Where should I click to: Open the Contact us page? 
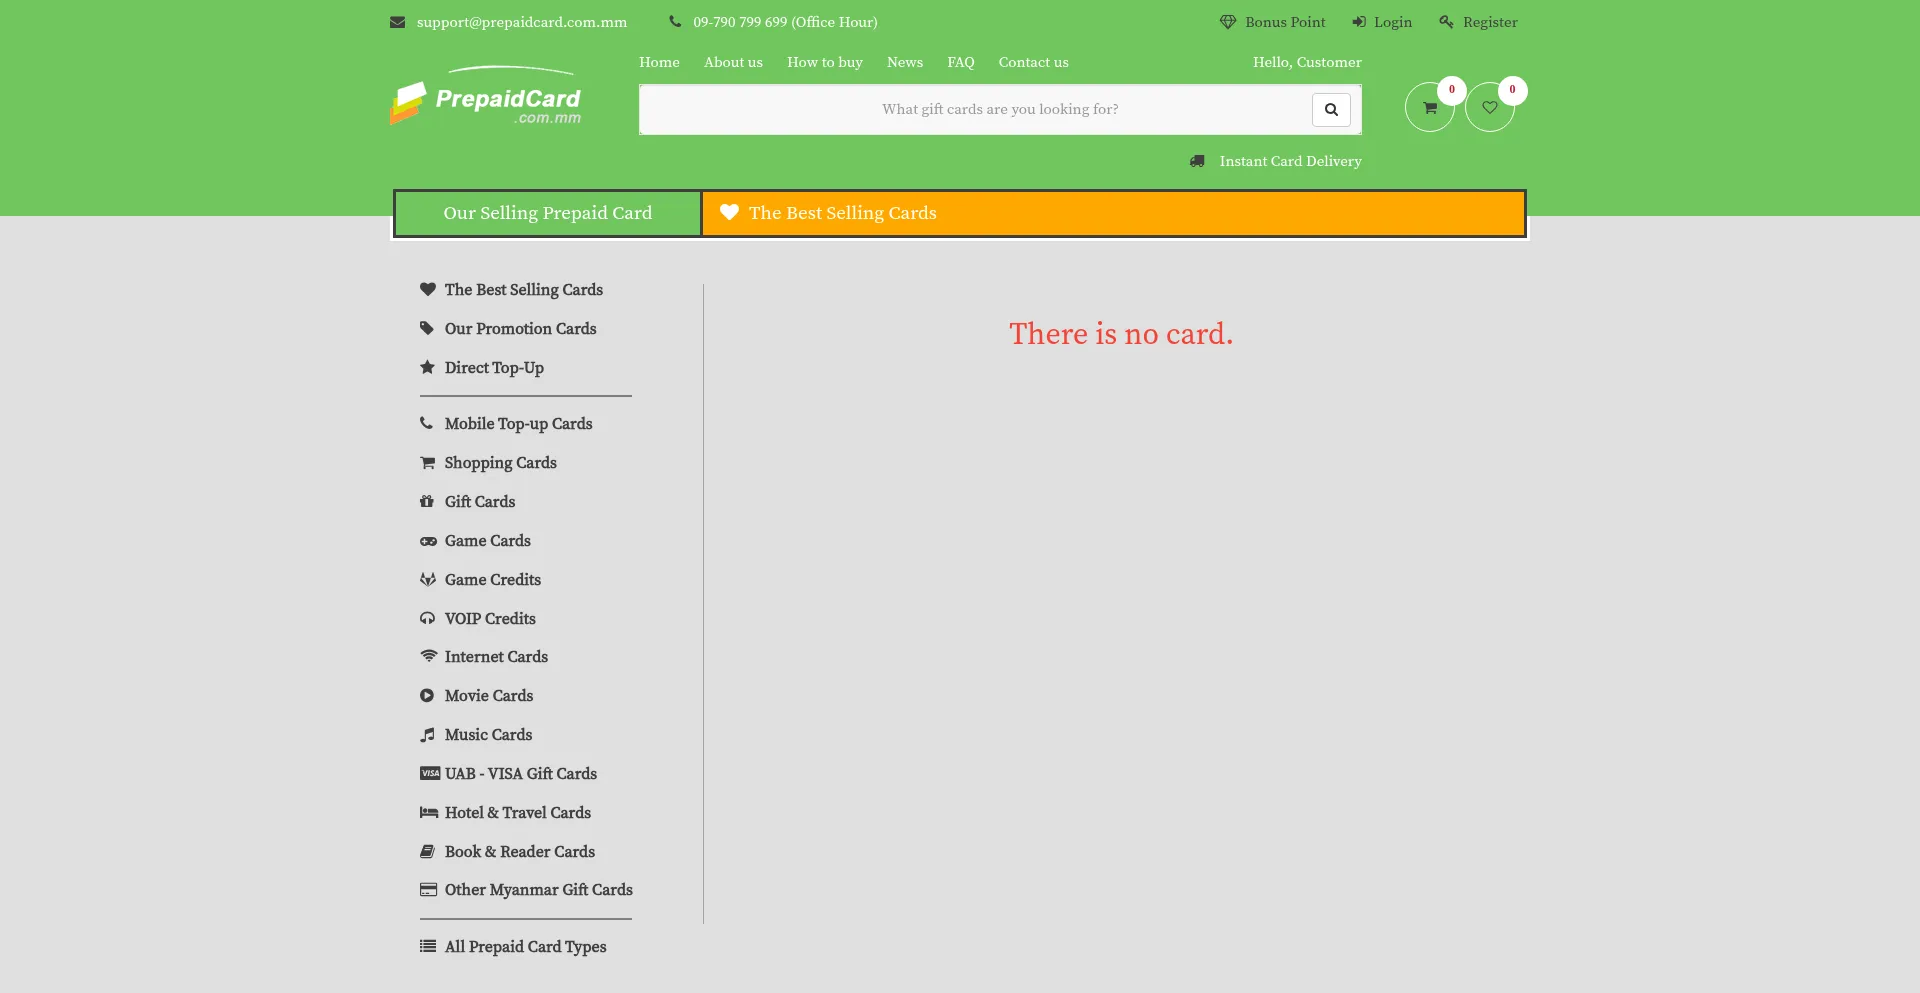pos(1033,62)
